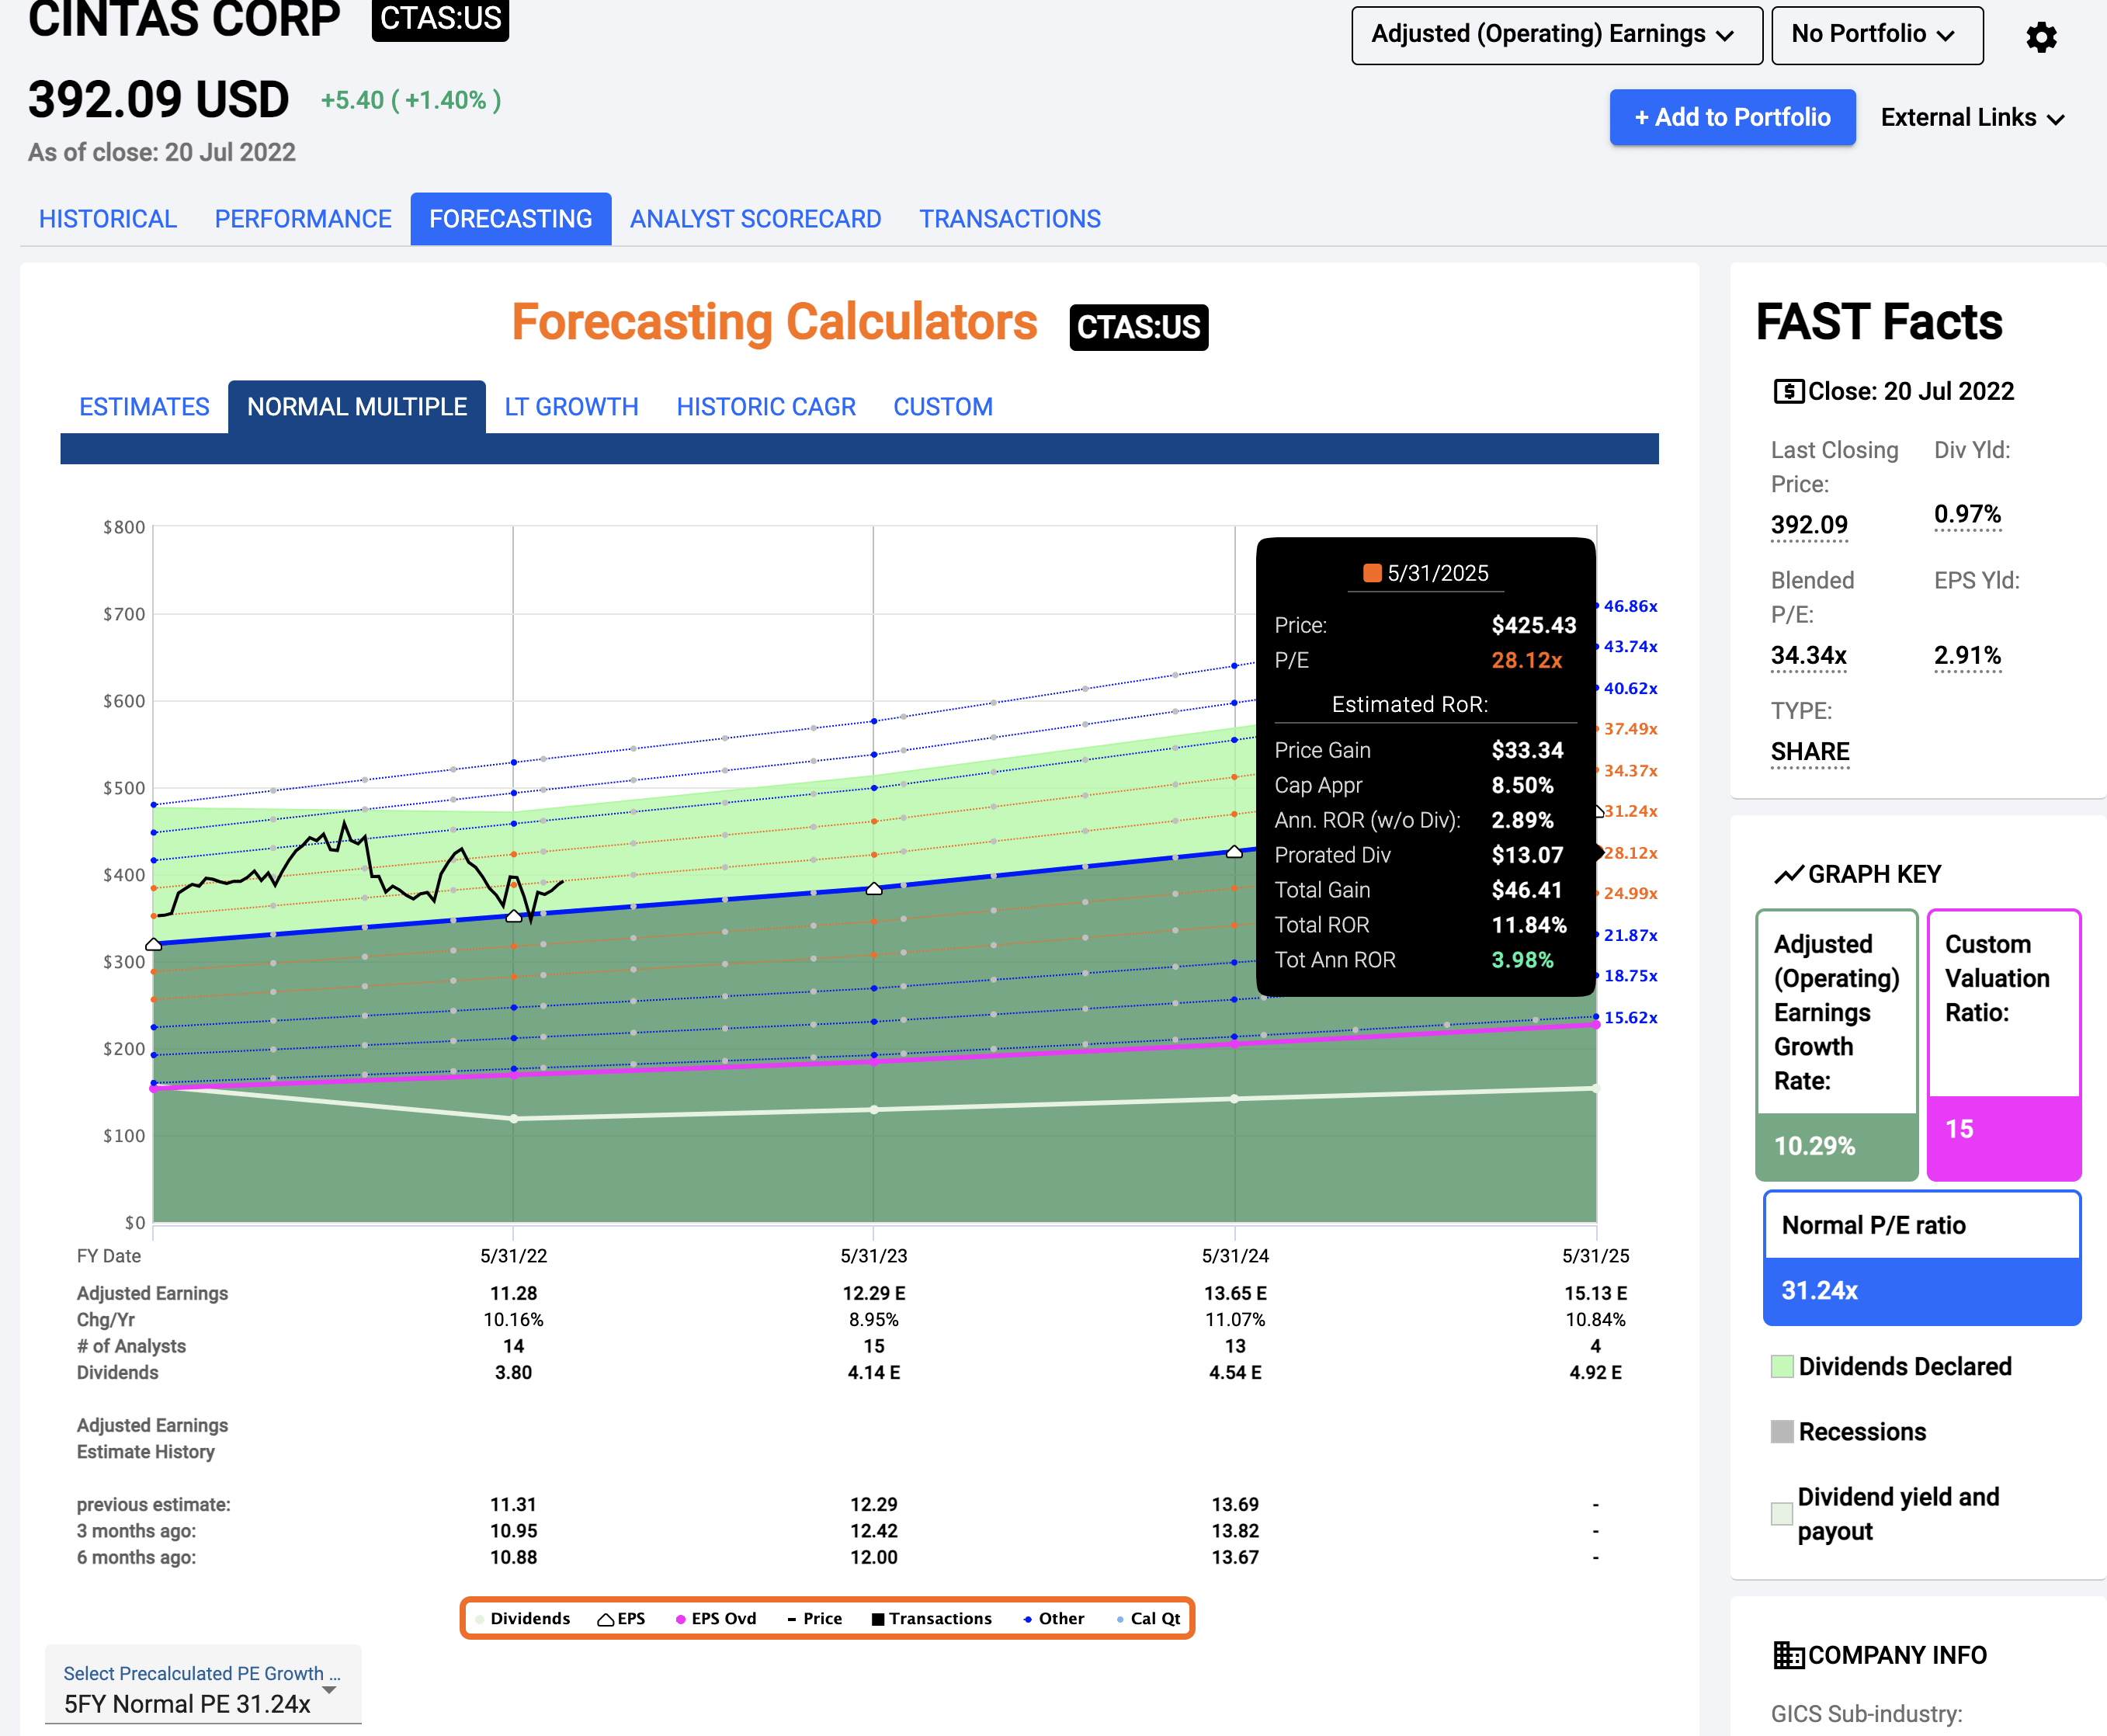
Task: Click the 24.99x P/E line label
Action: click(x=1630, y=893)
